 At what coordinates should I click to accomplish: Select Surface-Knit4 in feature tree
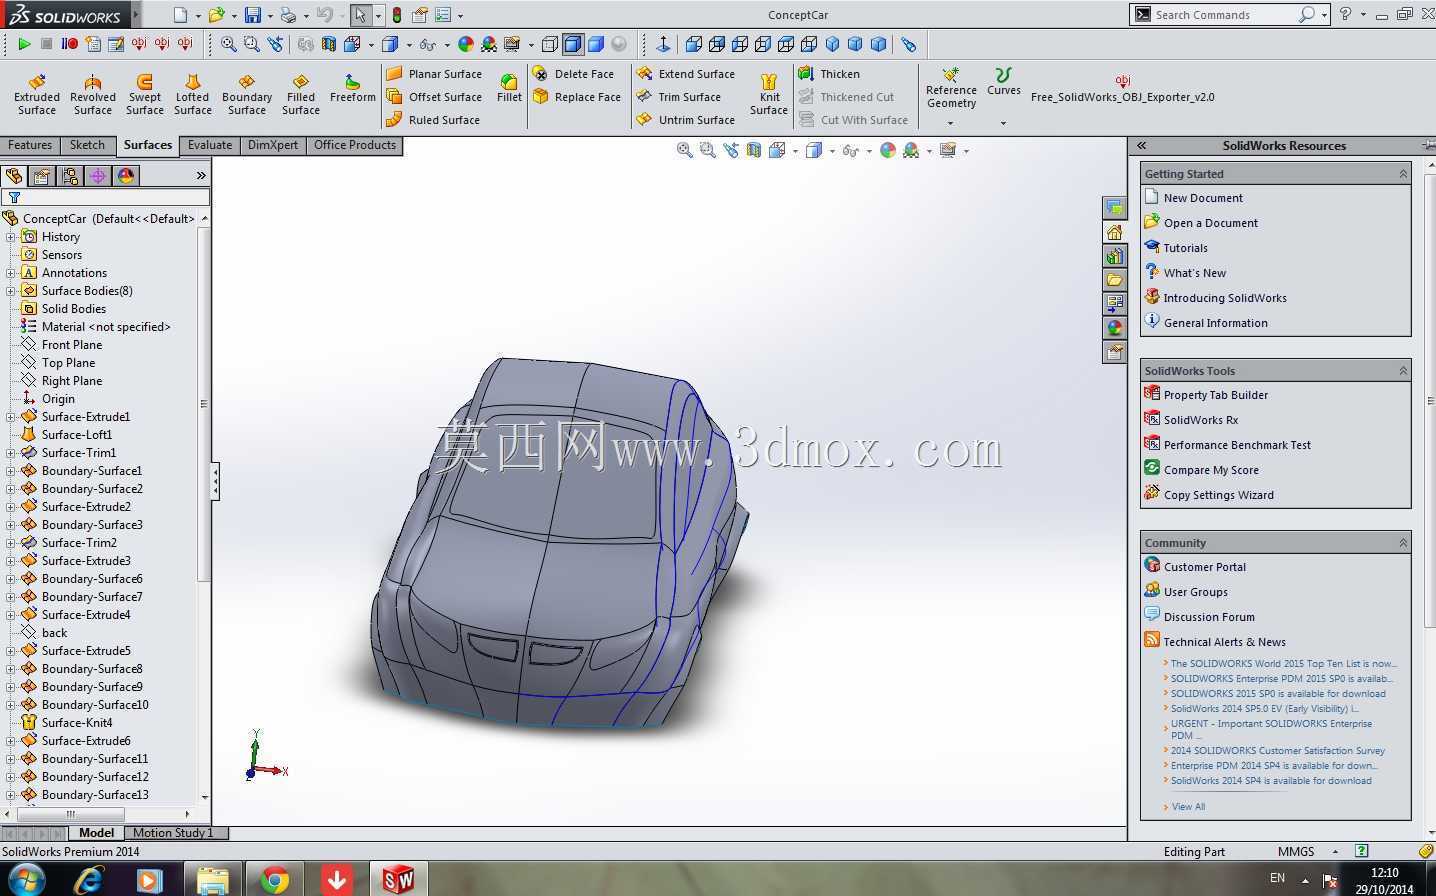point(77,723)
